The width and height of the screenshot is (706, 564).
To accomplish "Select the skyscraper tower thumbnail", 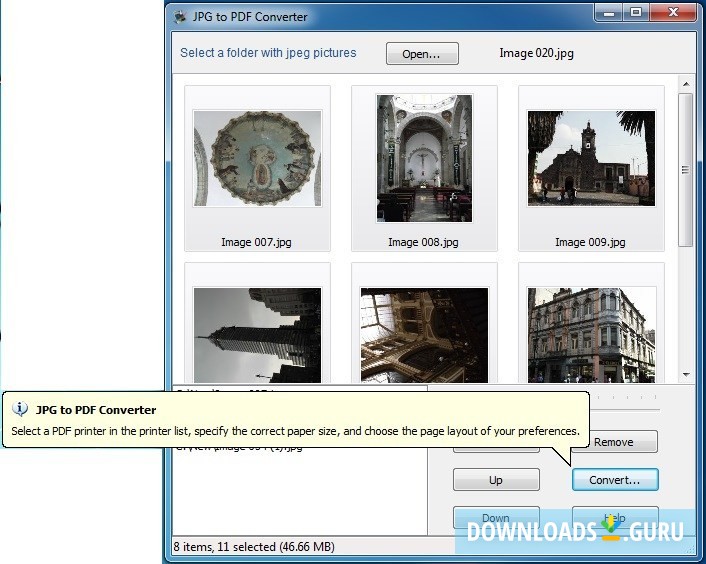I will (x=257, y=335).
